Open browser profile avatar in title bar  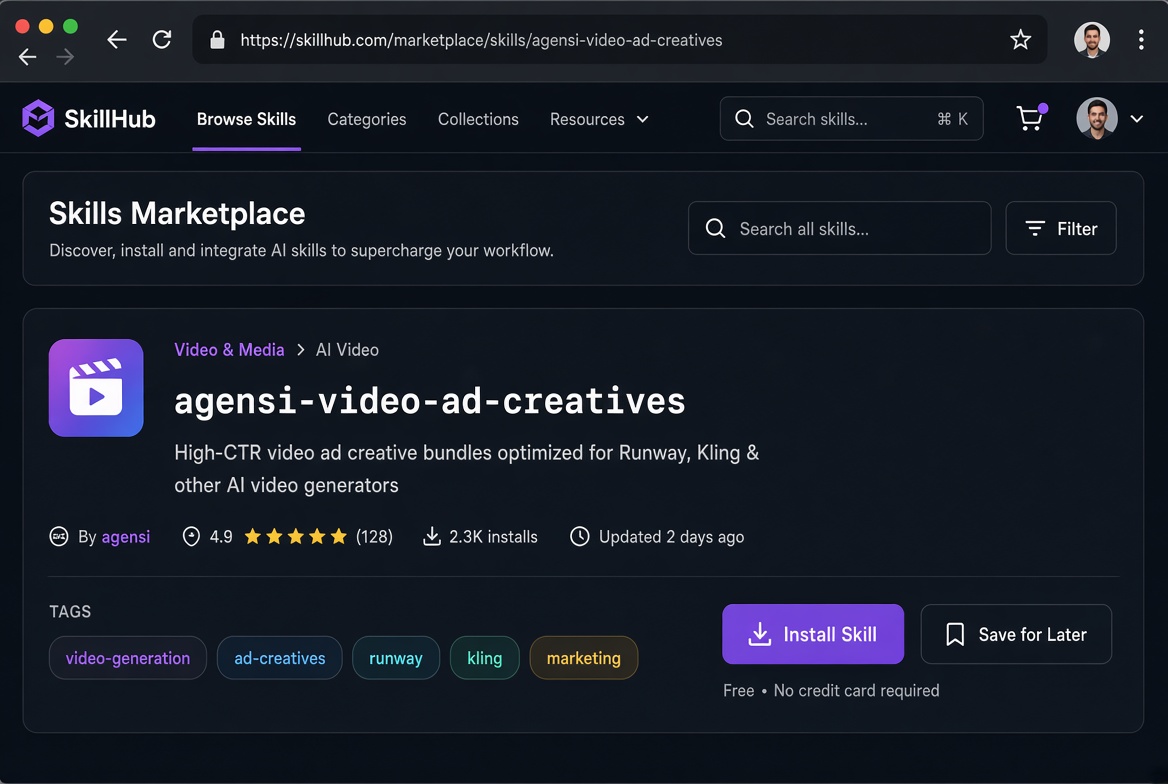[1092, 39]
